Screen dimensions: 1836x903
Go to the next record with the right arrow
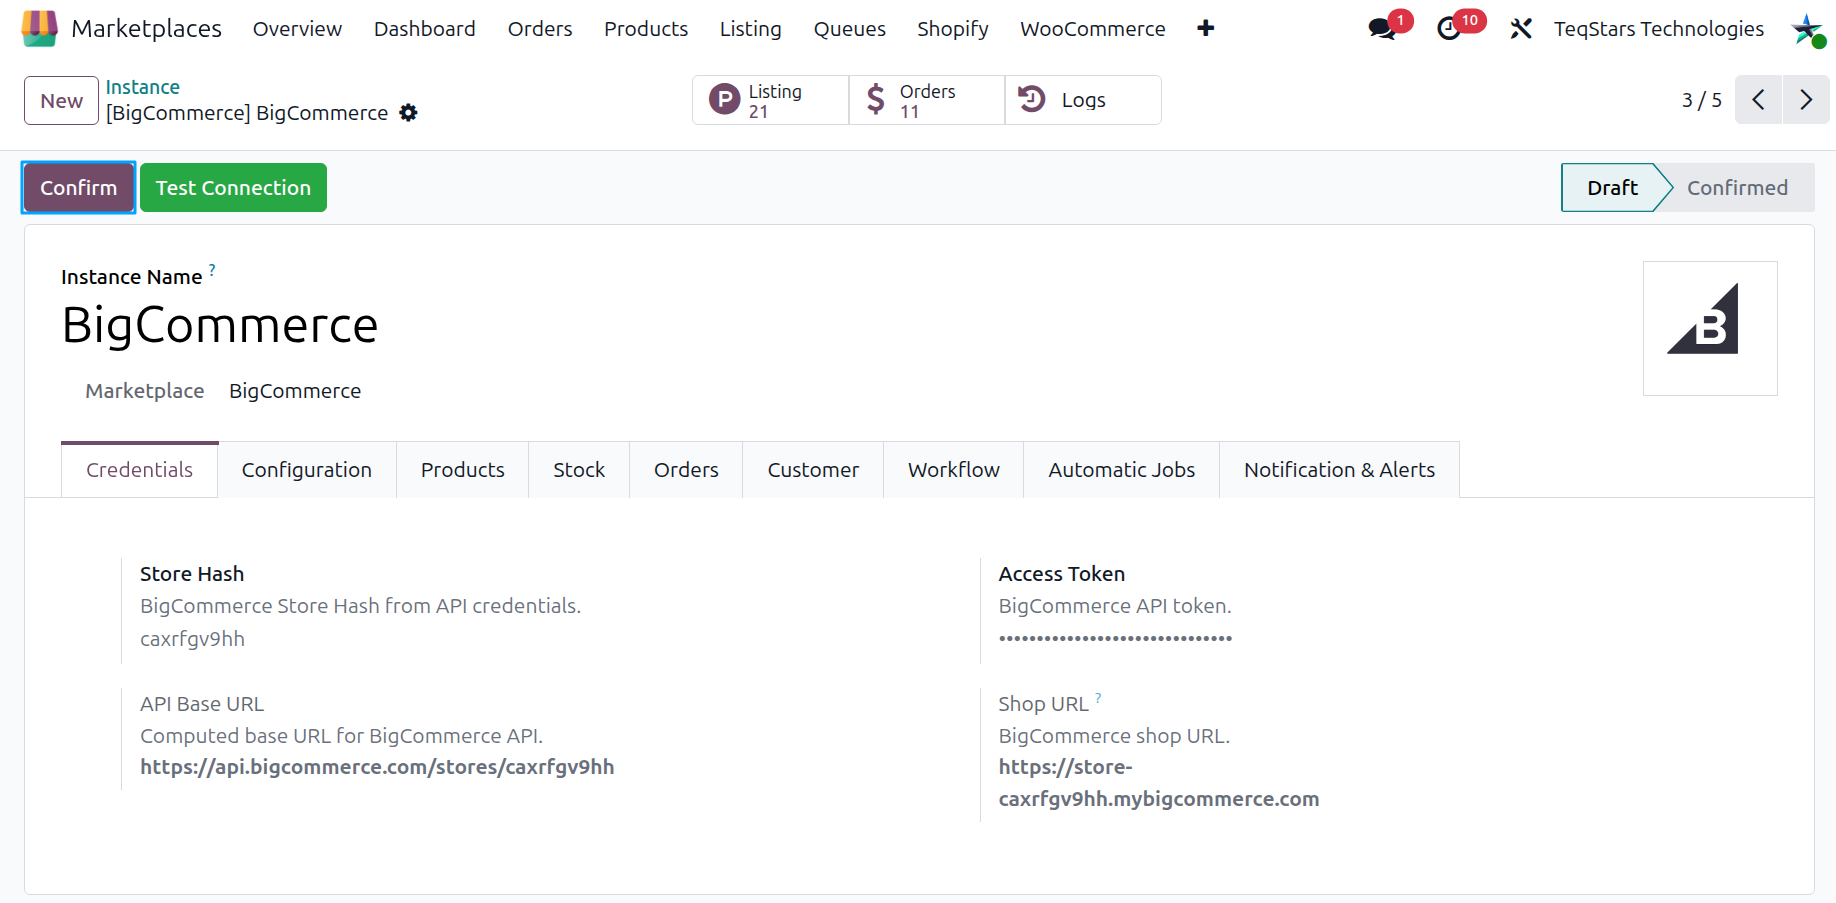[x=1806, y=100]
